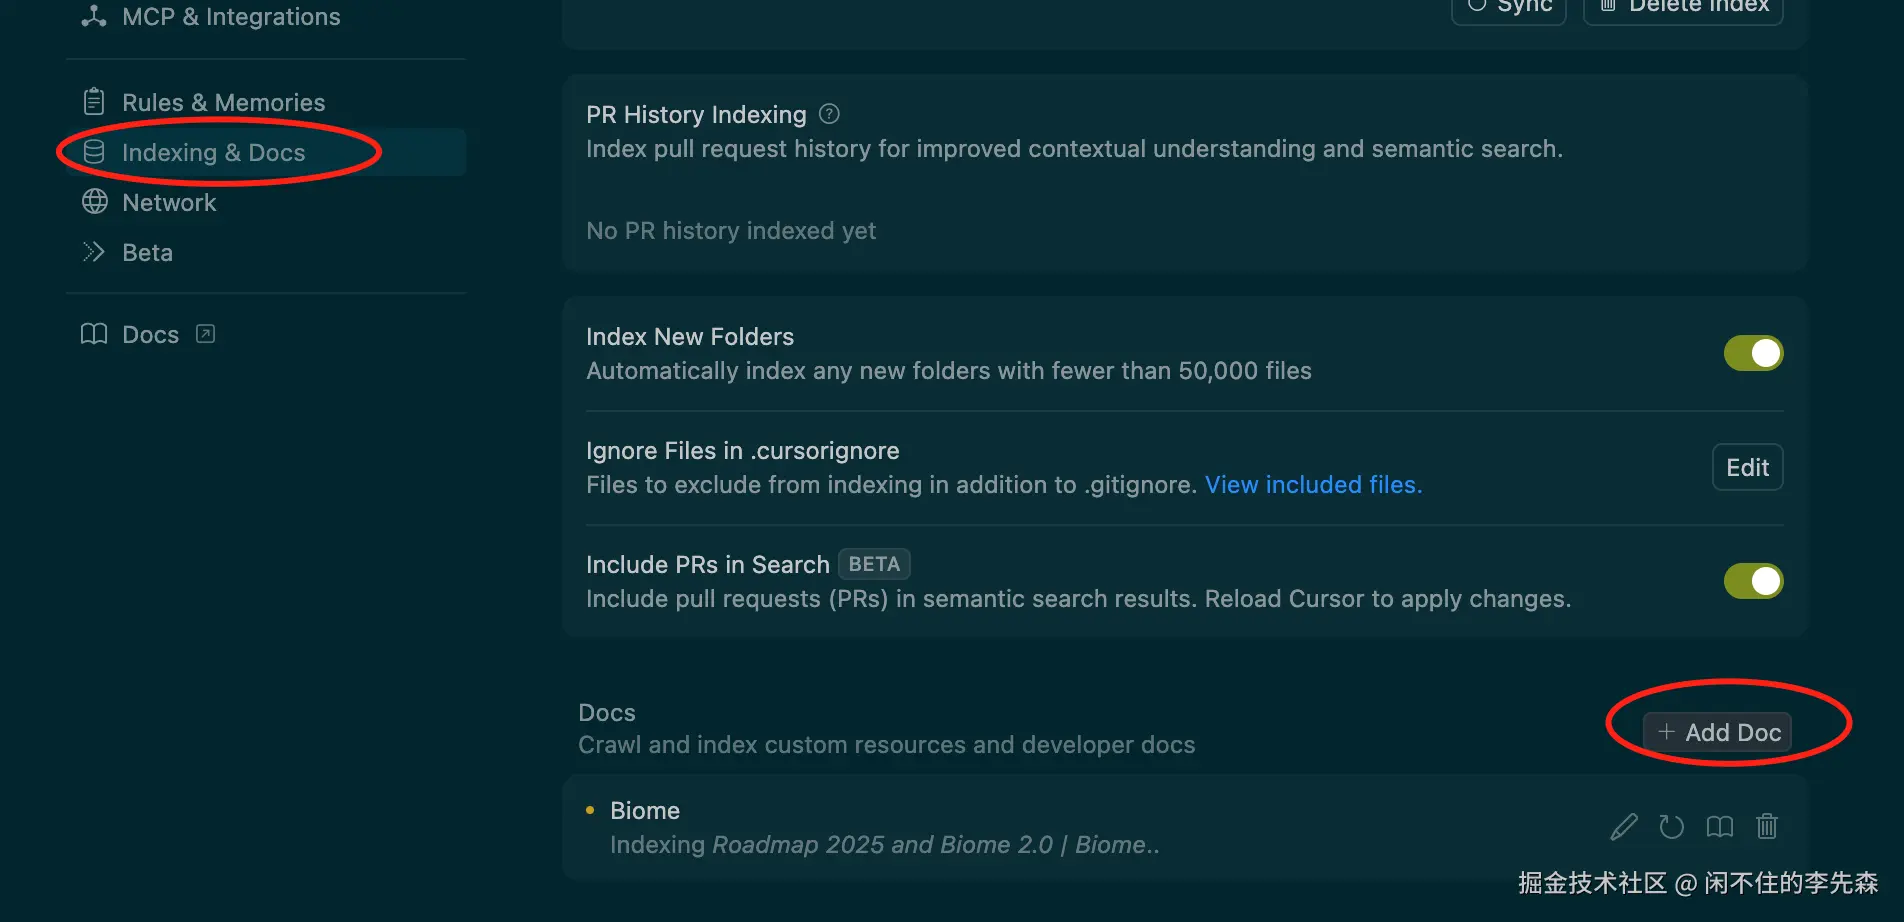Toggle Index New Folders switch
The width and height of the screenshot is (1904, 922).
pos(1753,353)
